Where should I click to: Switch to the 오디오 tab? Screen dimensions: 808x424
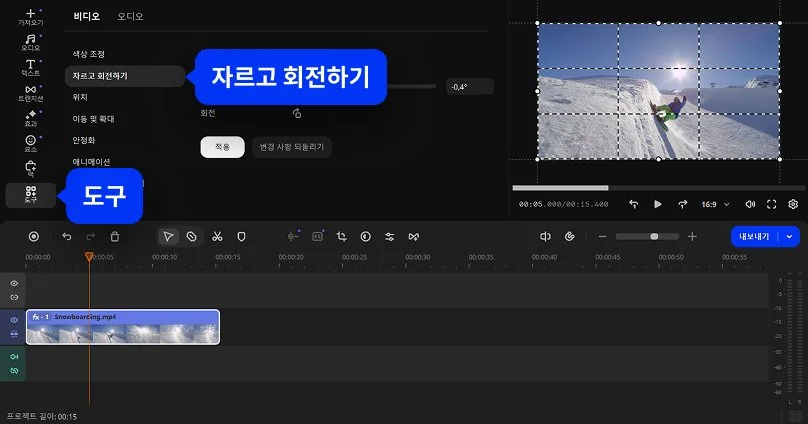(130, 17)
